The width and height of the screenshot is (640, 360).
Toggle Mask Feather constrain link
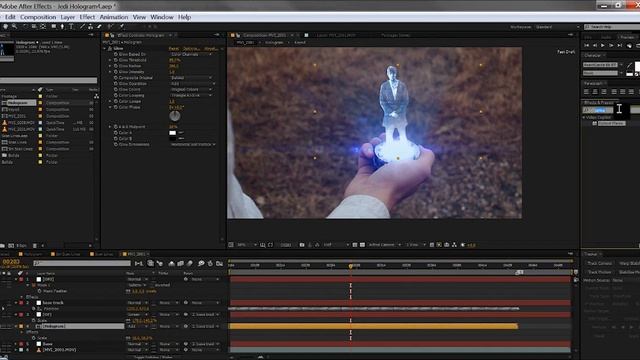pos(128,291)
